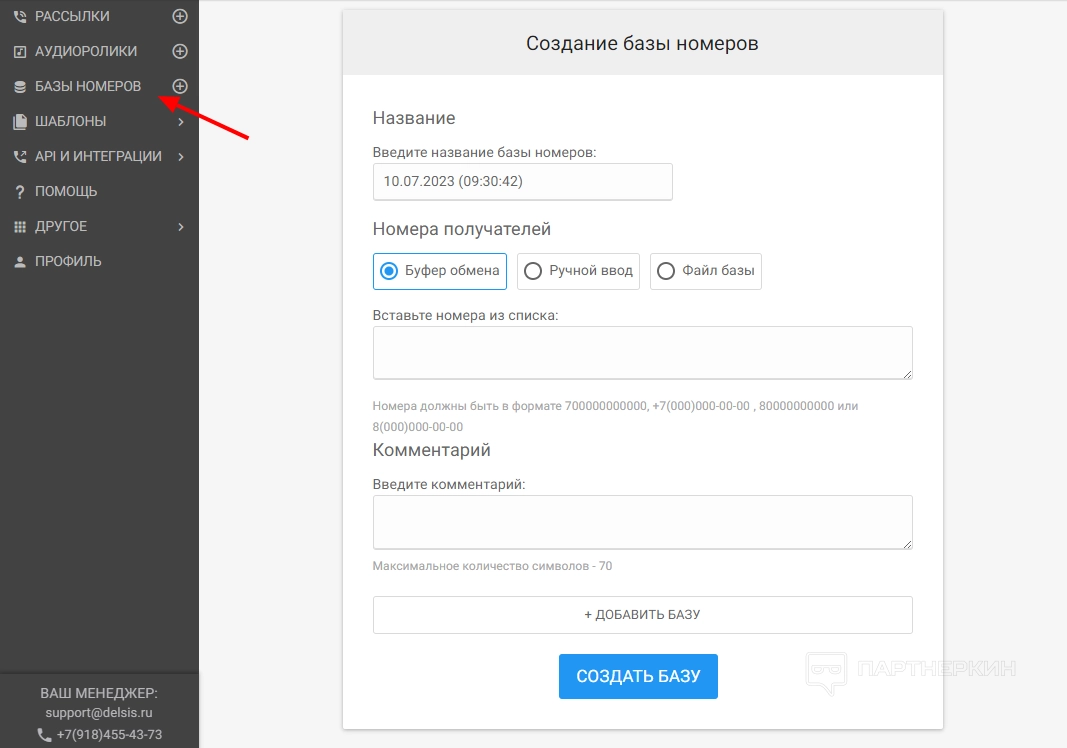Open the ПОМОЩЬ menu item
The width and height of the screenshot is (1067, 748).
[x=66, y=191]
